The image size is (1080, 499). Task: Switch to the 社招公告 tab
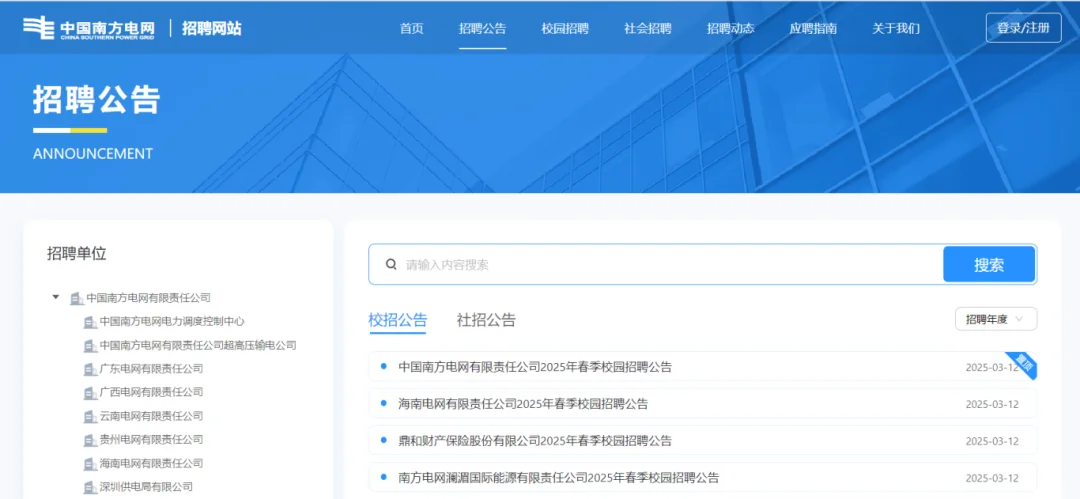click(x=486, y=320)
